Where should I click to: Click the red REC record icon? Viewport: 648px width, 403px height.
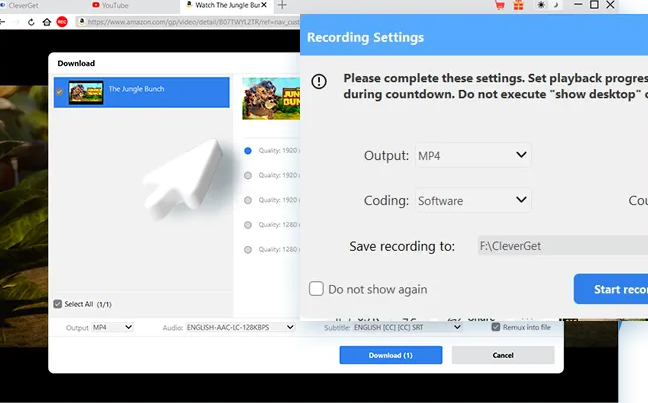[x=62, y=22]
